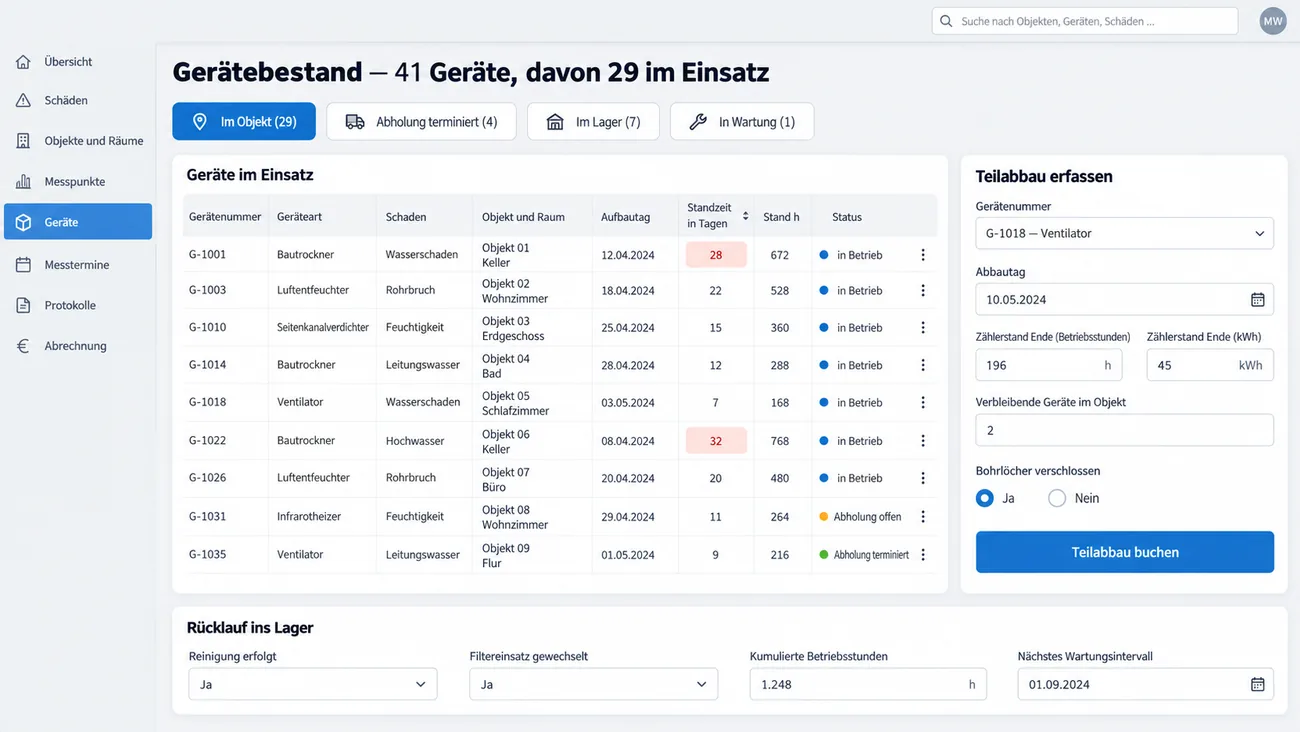Switch to Im Lager (7) tab

click(593, 122)
